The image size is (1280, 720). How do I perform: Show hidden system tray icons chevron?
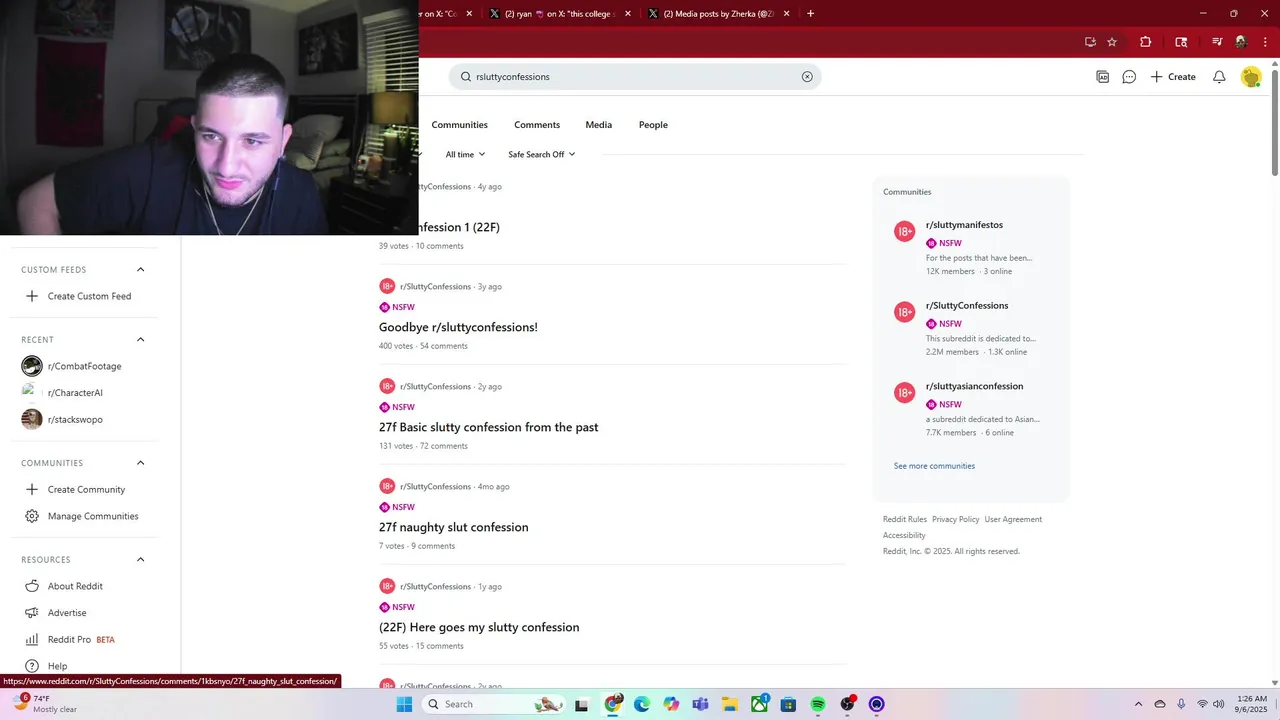tap(1138, 704)
